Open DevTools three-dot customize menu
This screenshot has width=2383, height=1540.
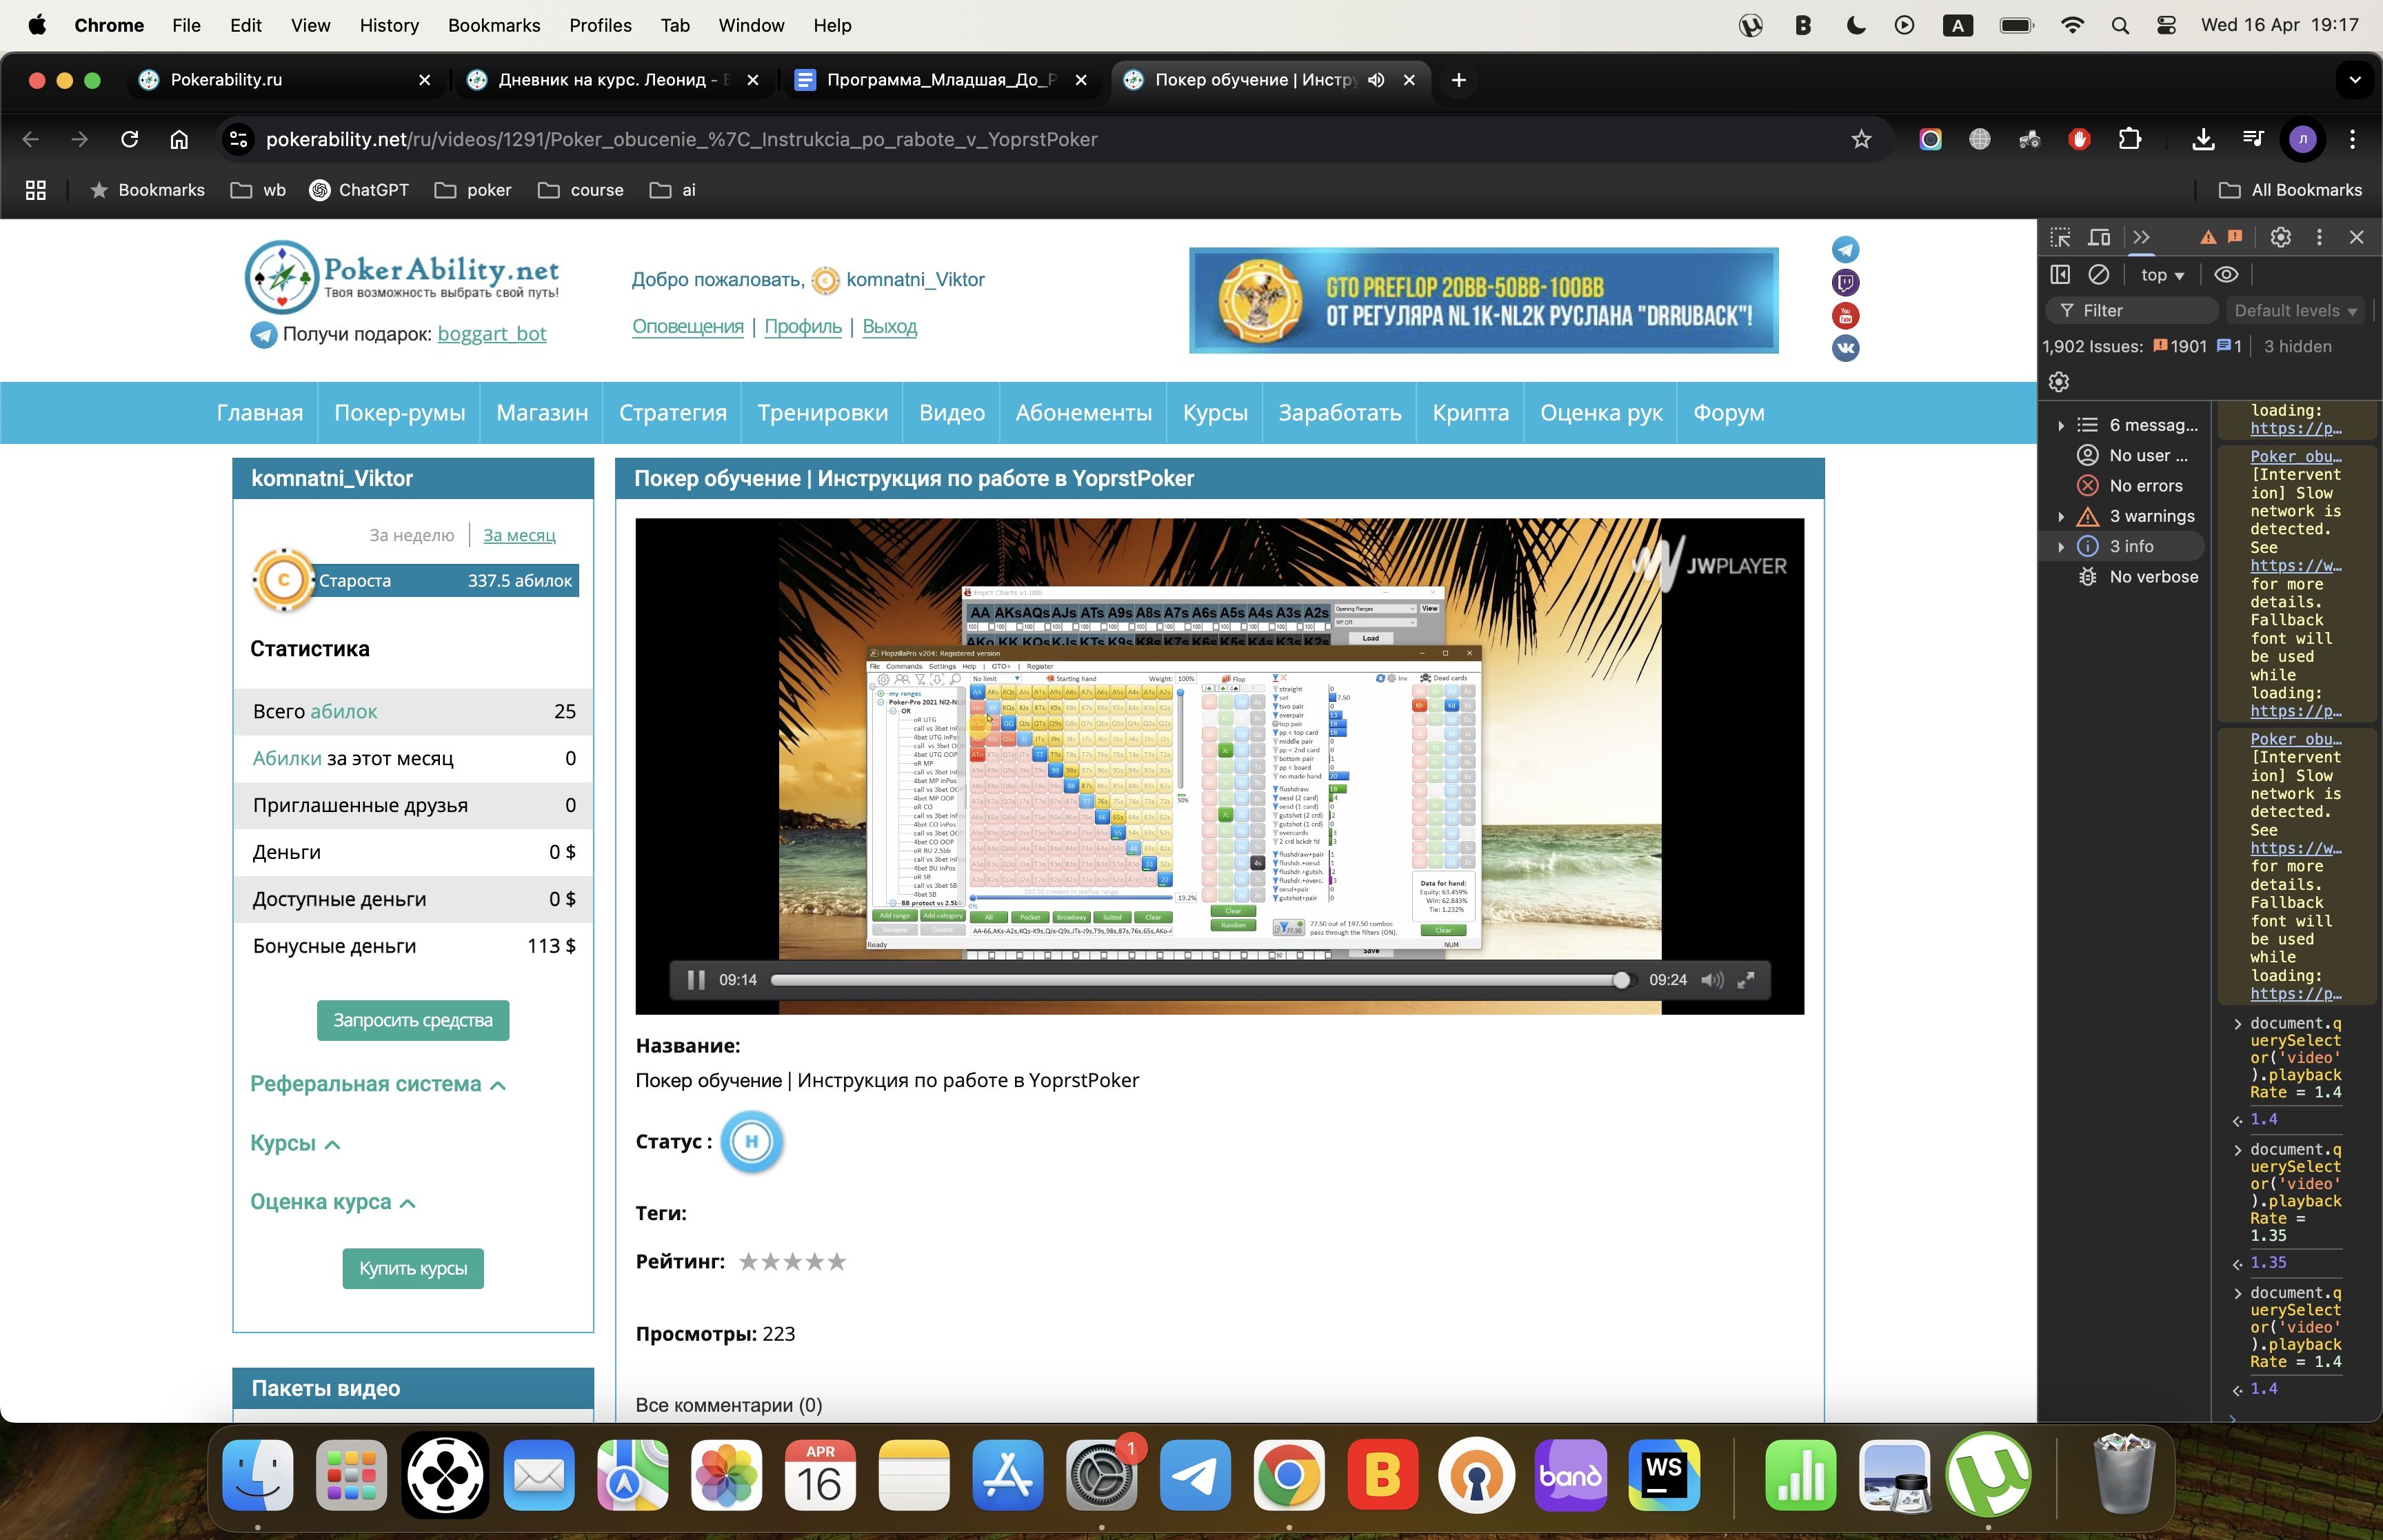2319,237
